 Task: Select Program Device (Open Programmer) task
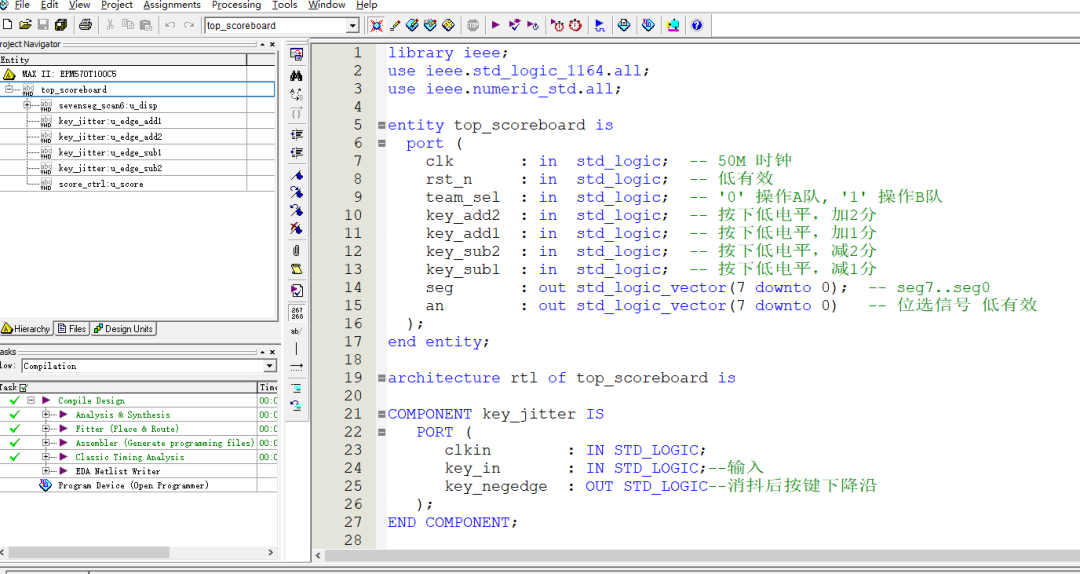[132, 485]
